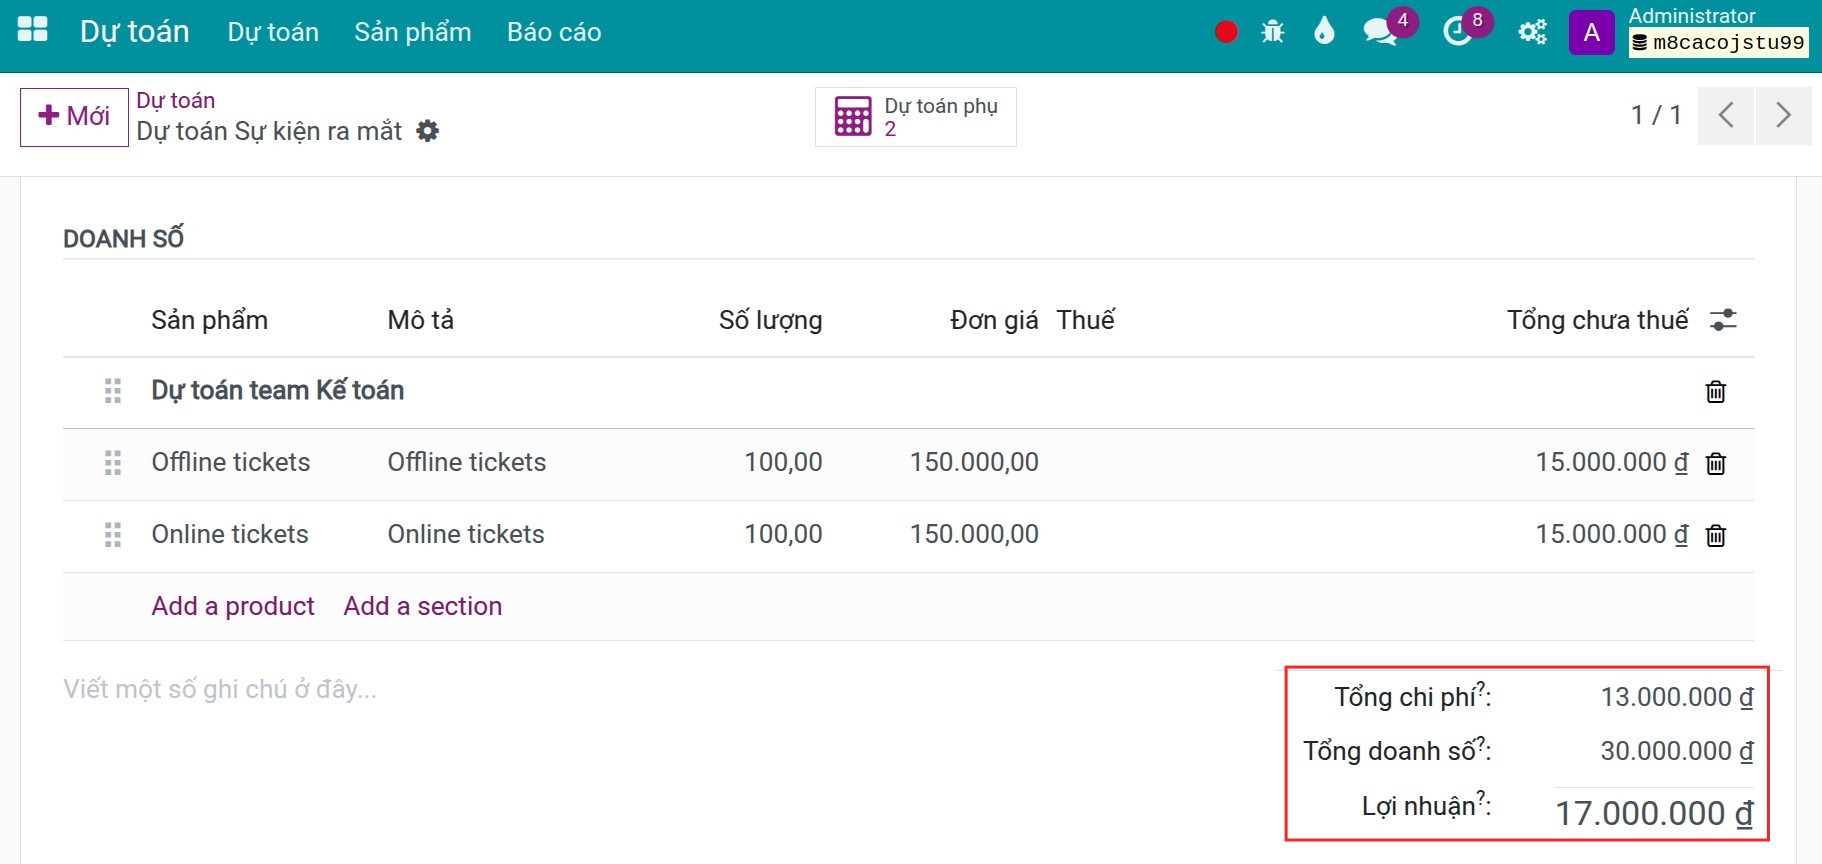Open the home apps grid menu
The width and height of the screenshot is (1822, 864).
pyautogui.click(x=33, y=30)
